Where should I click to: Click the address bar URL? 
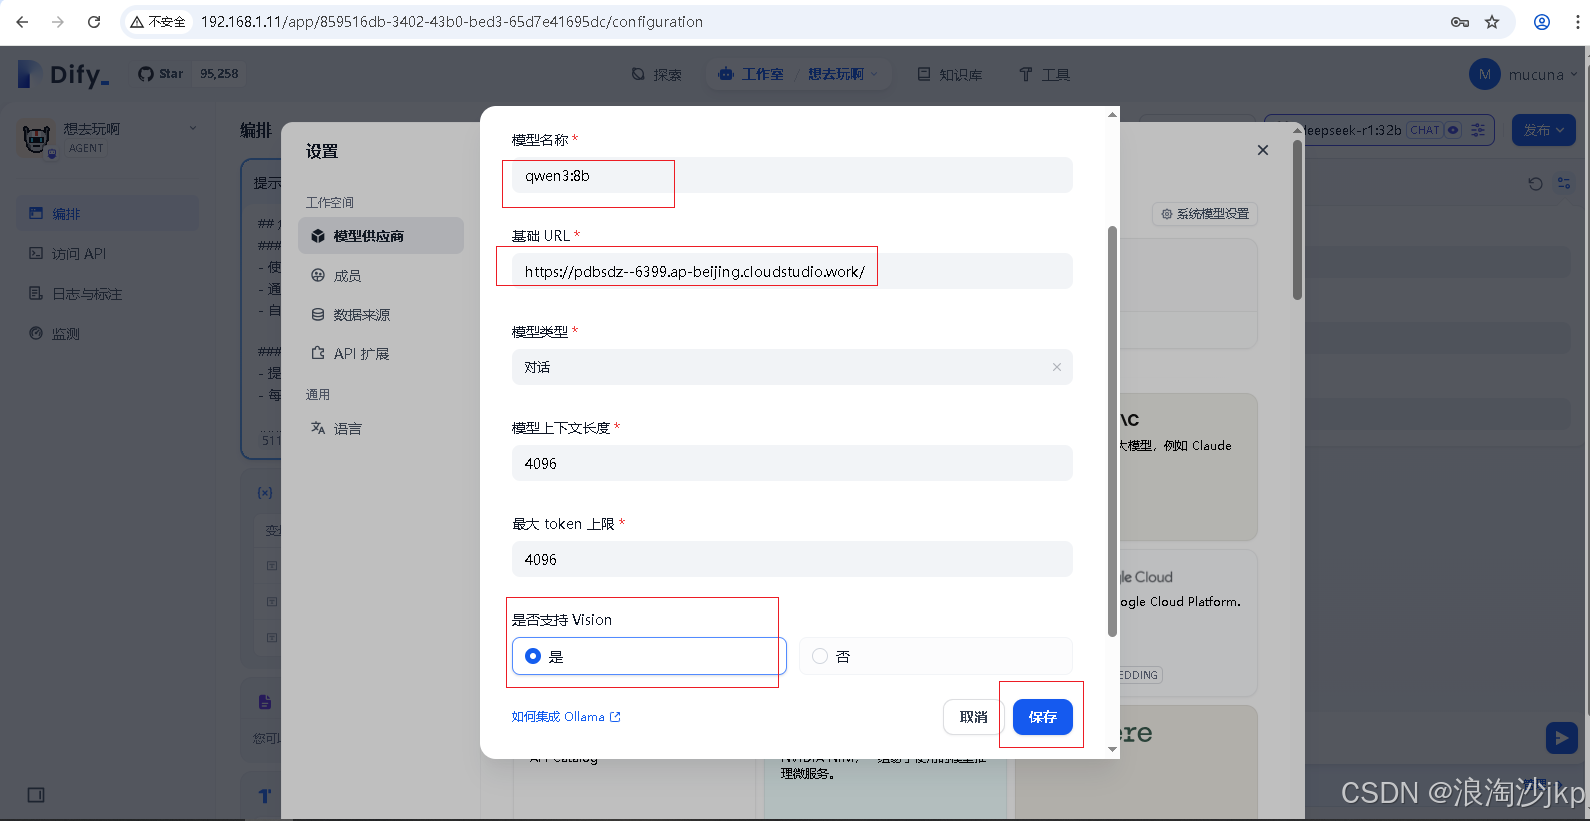[x=452, y=22]
